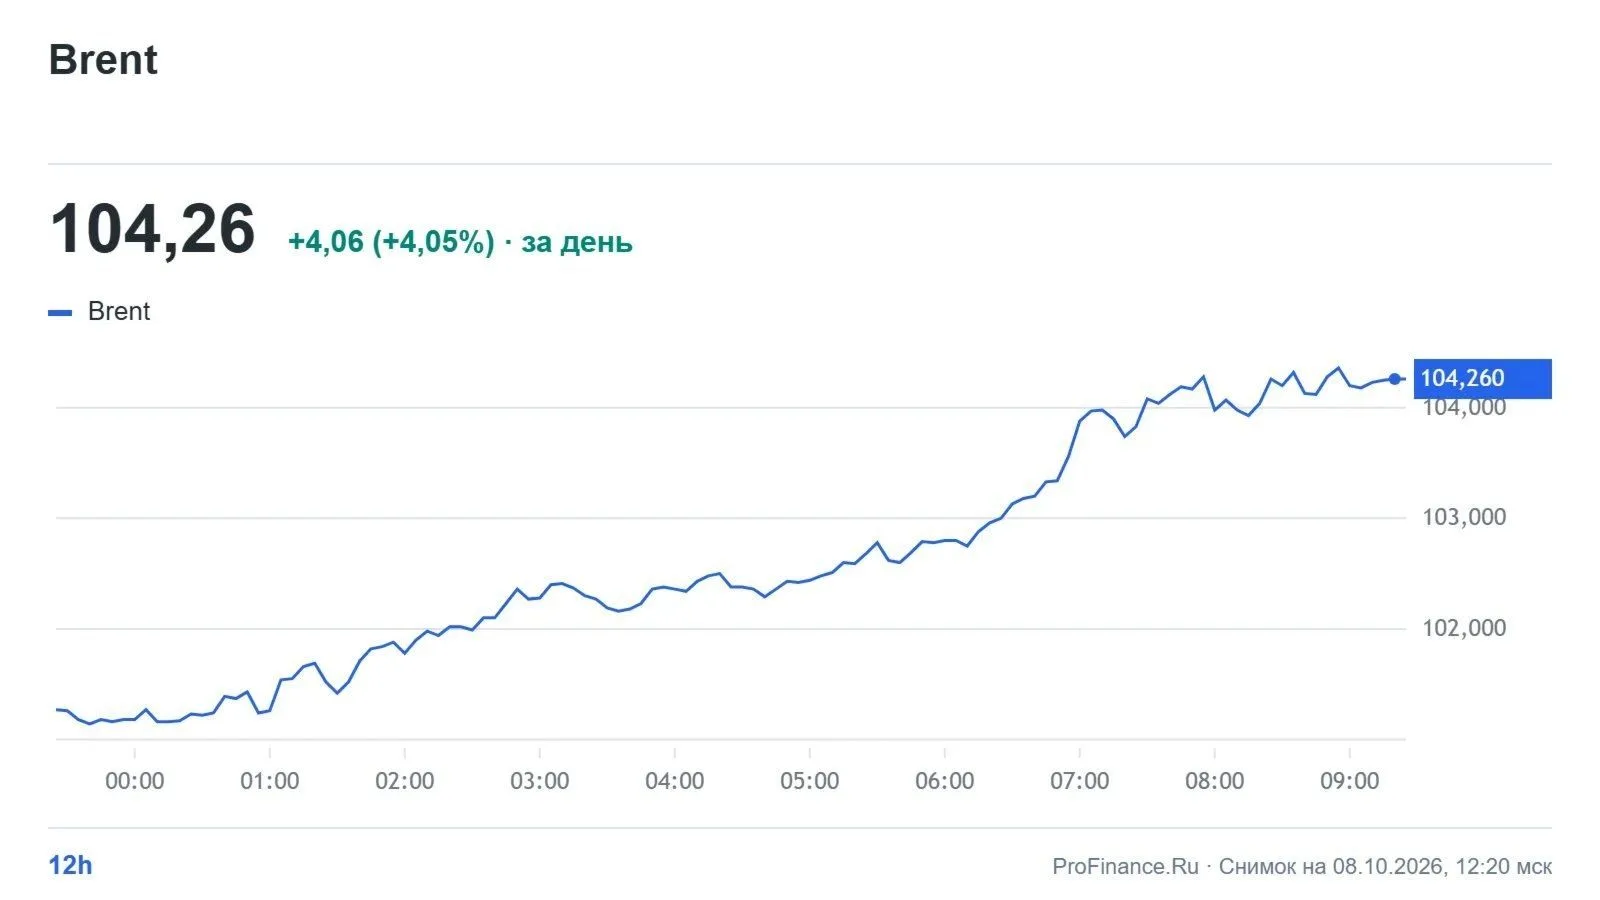This screenshot has width=1600, height=900.
Task: Click the 104,260 current price tag
Action: coord(1482,378)
